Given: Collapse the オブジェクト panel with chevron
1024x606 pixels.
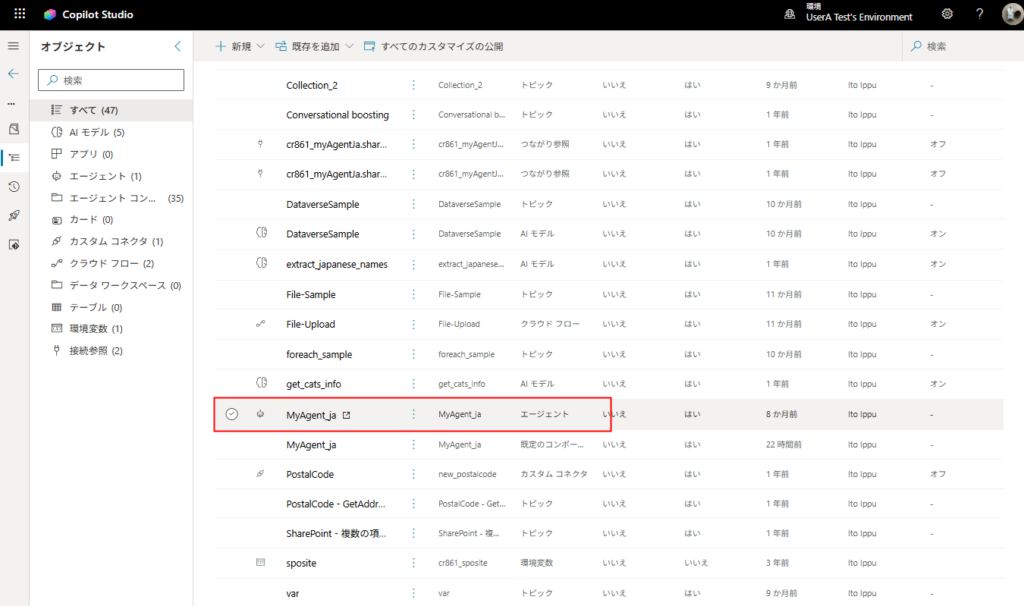Looking at the screenshot, I should [178, 46].
